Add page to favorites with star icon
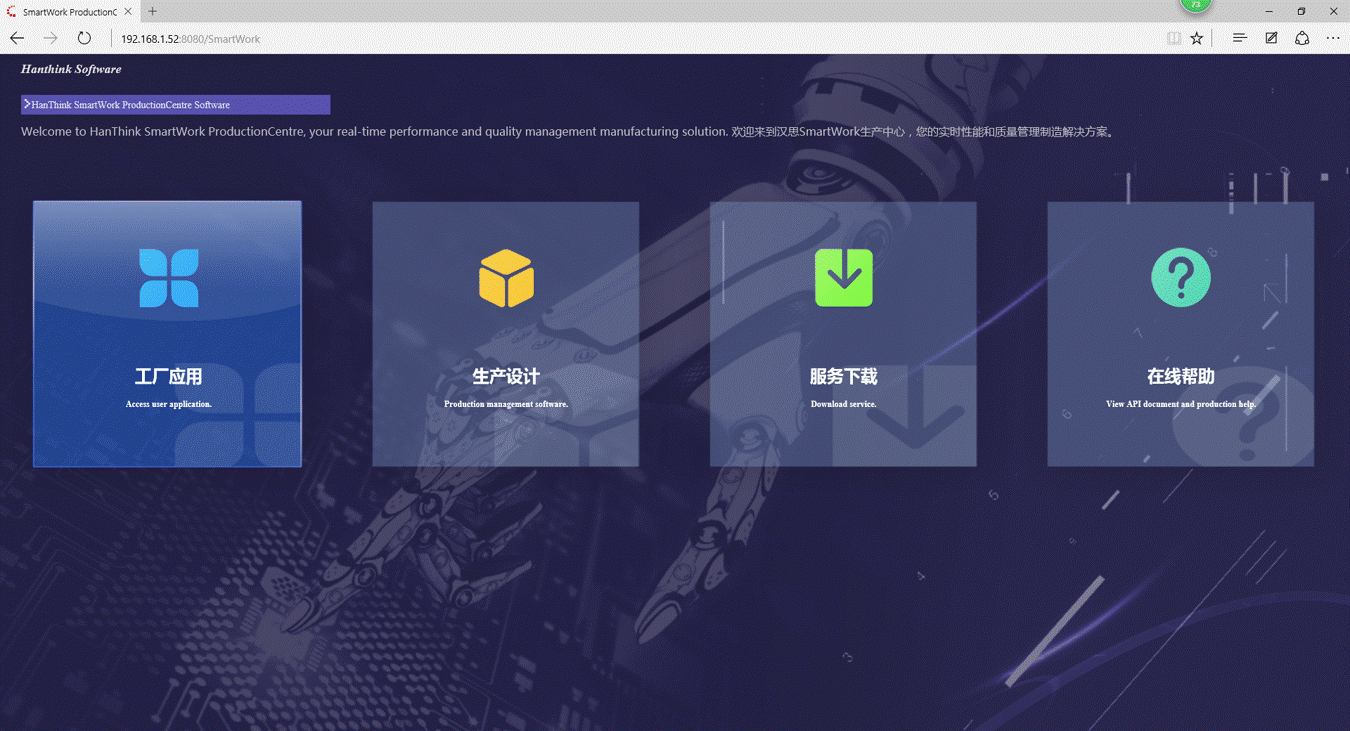The width and height of the screenshot is (1350, 731). pos(1197,38)
